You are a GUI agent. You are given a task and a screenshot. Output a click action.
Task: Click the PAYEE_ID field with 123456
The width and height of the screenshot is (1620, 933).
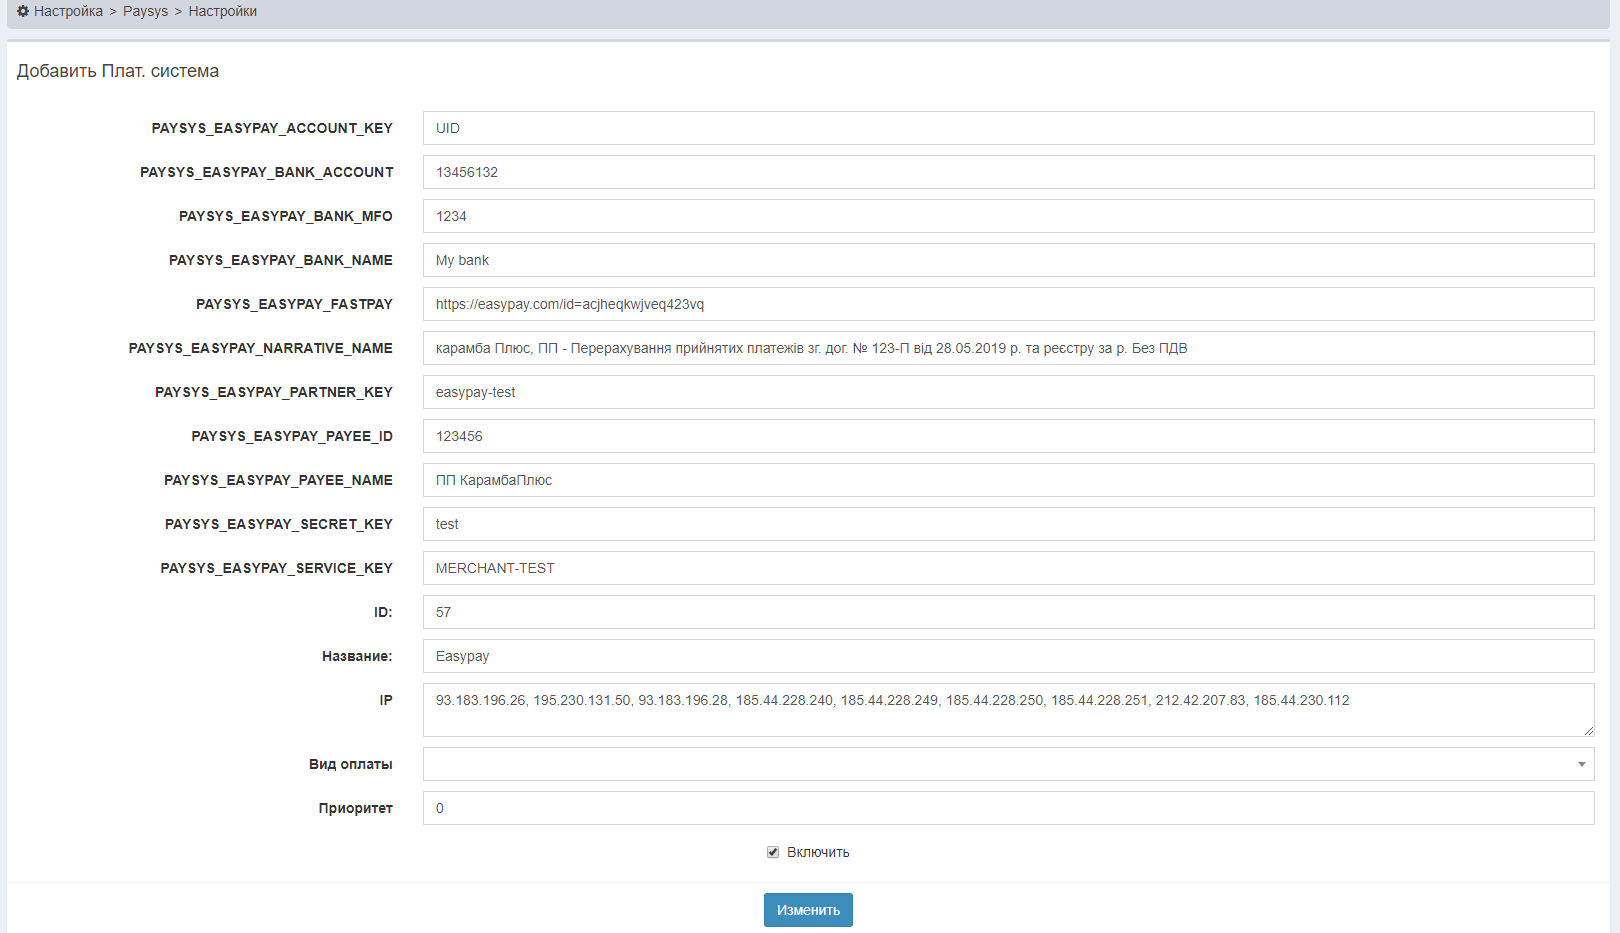click(1008, 436)
